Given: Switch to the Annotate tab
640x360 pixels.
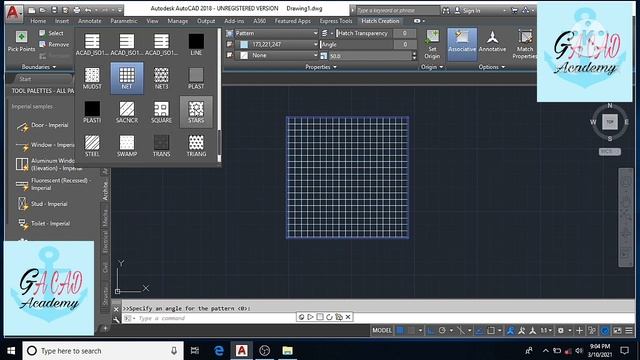Looking at the screenshot, I should coord(89,21).
